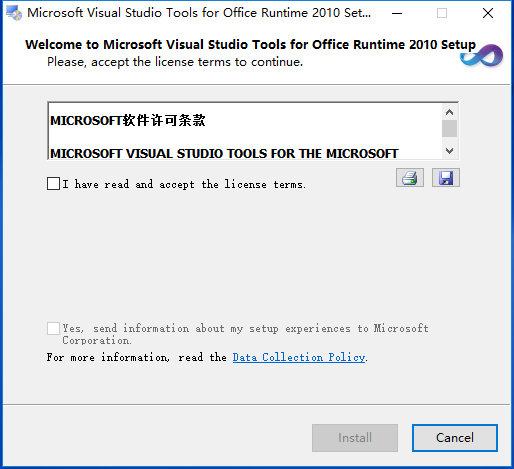Click the Visual Studio infinity logo

[x=482, y=56]
